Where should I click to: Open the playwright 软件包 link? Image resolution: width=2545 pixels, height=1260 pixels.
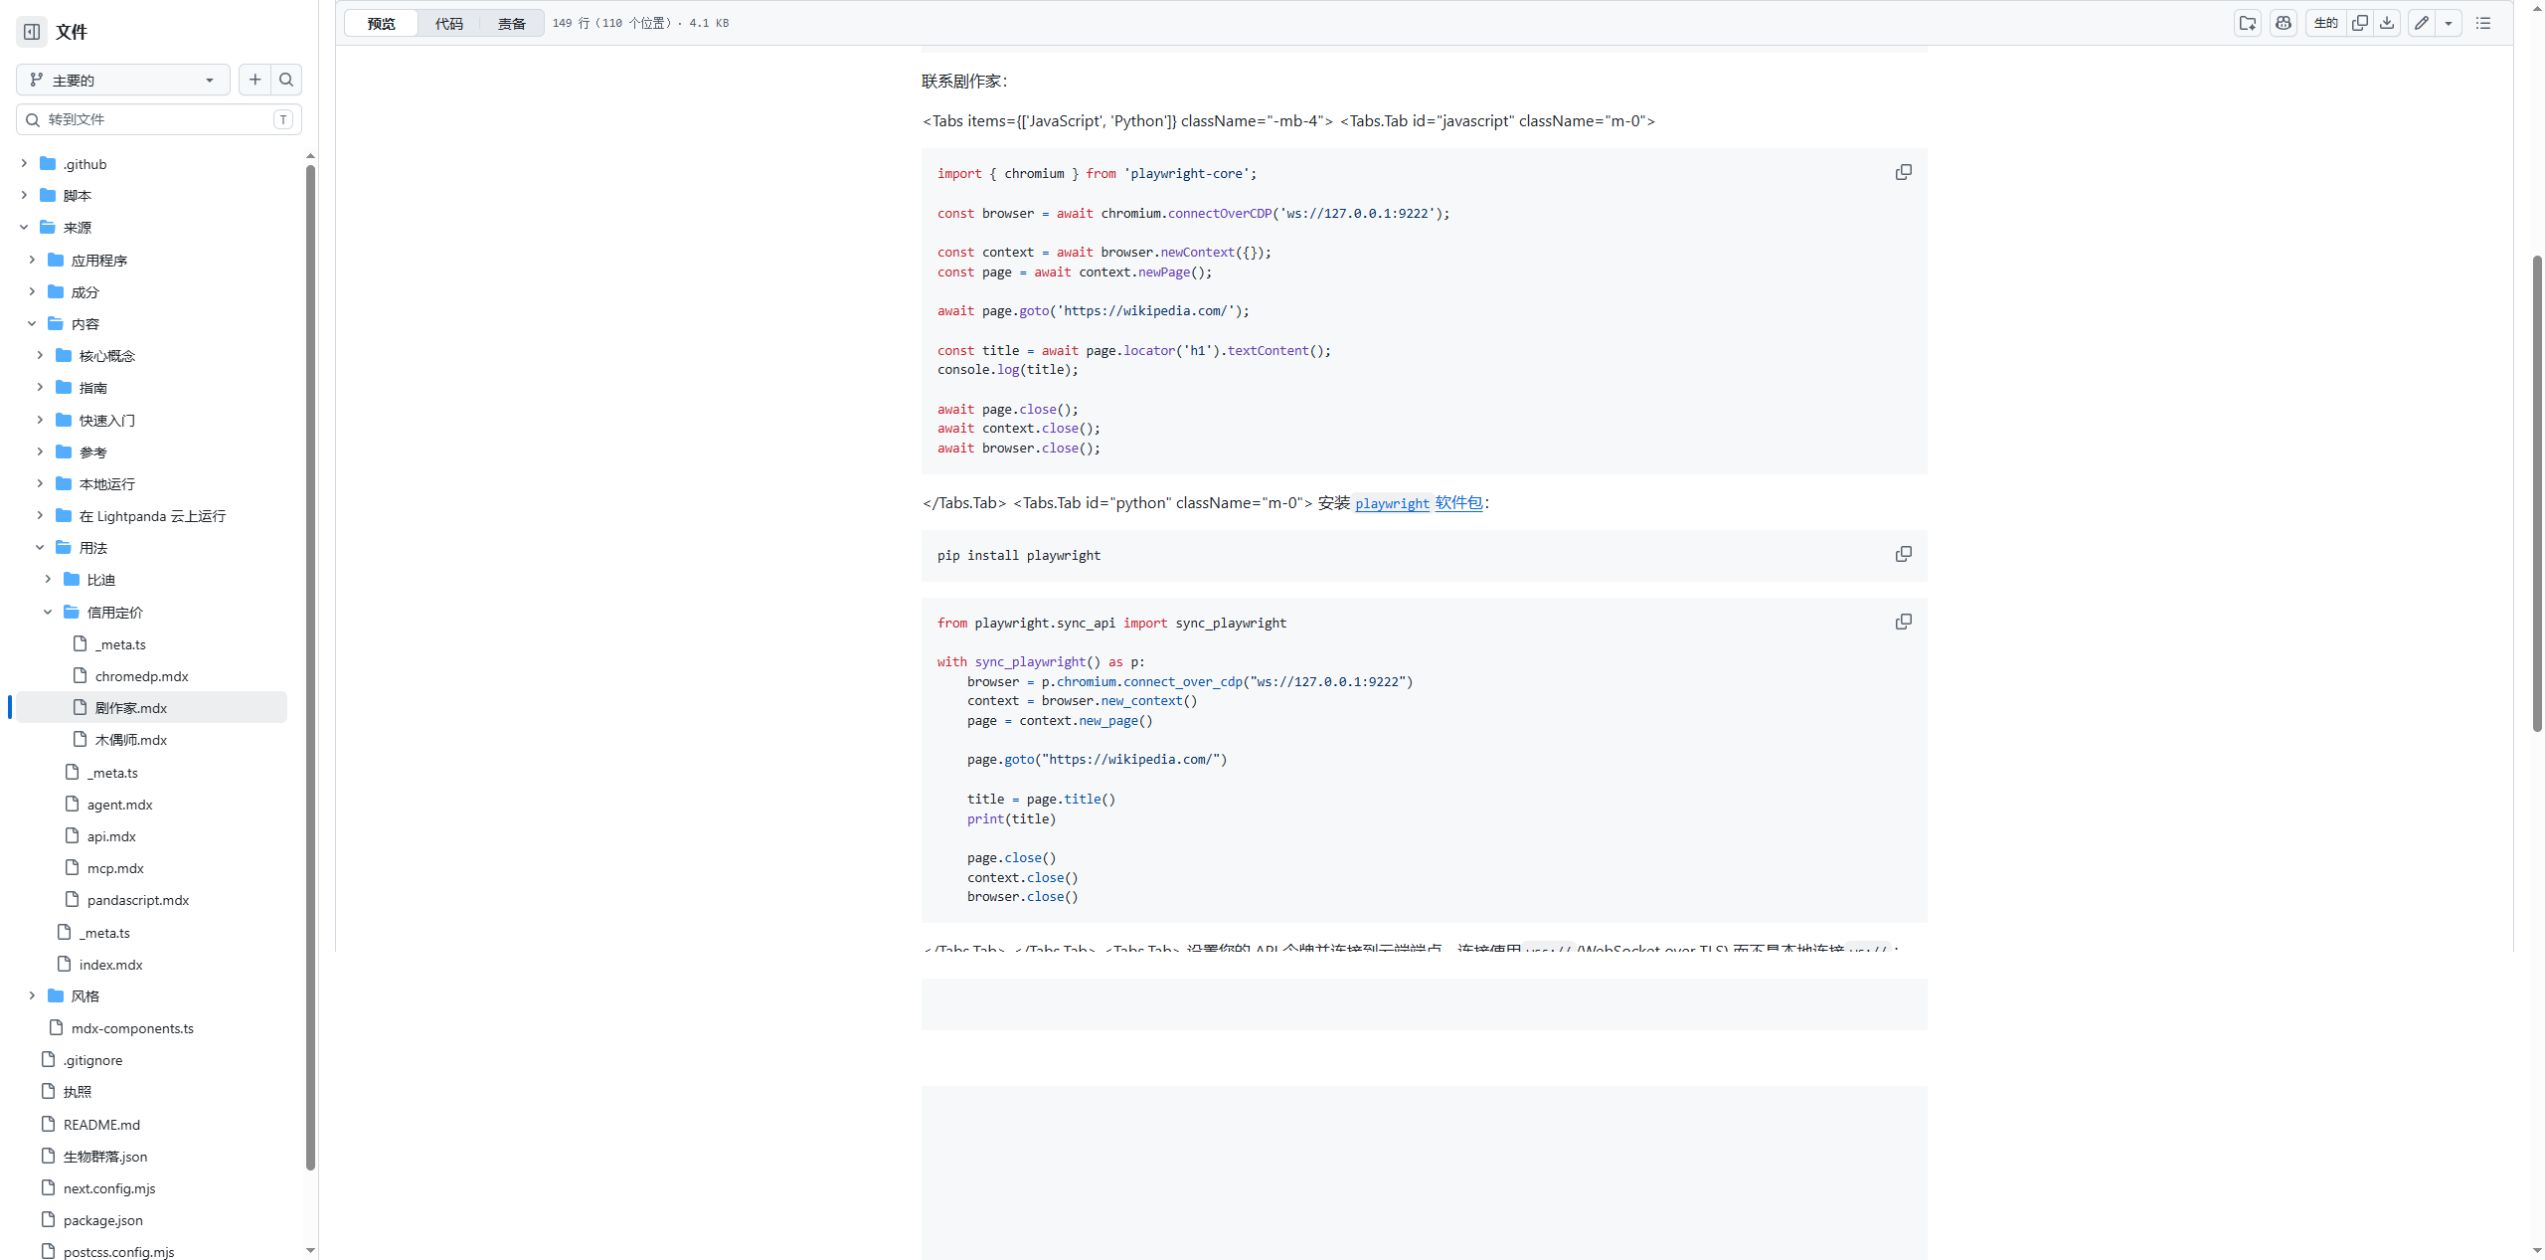click(x=1419, y=503)
